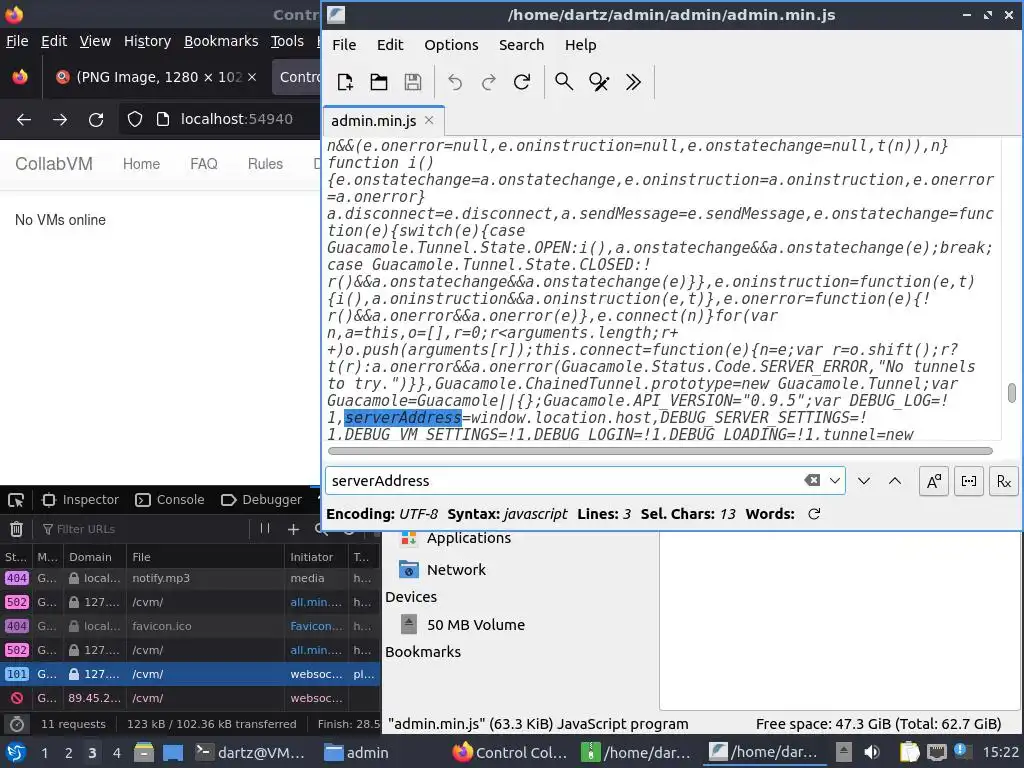The height and width of the screenshot is (768, 1024).
Task: Open the Replace tool icon in FeatherPad
Action: [599, 82]
